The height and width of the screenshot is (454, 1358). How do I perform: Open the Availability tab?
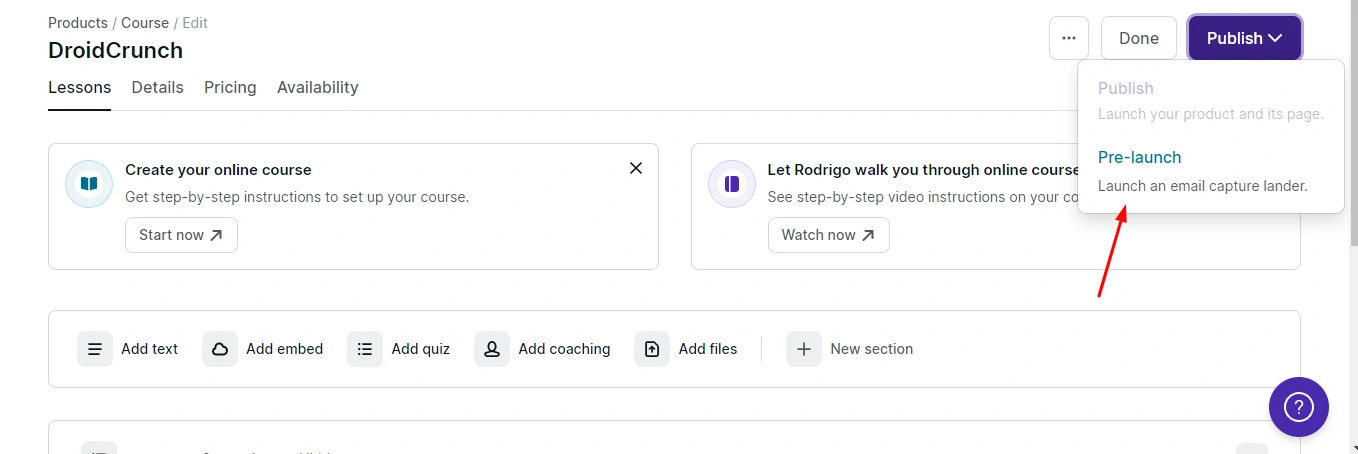[x=317, y=88]
